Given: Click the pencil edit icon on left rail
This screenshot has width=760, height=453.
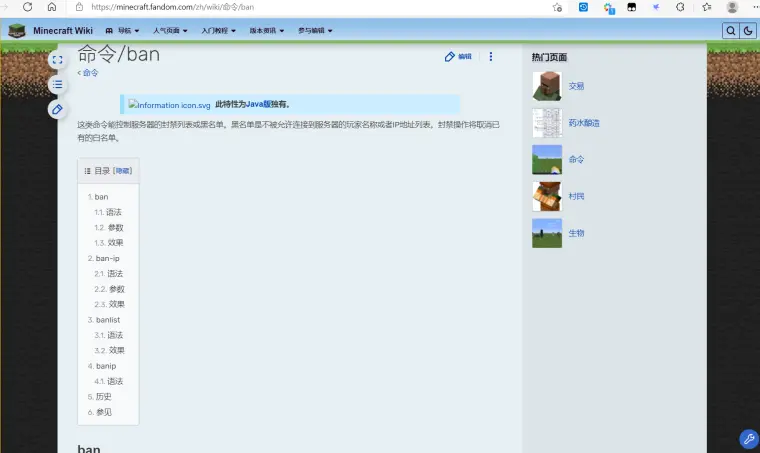Looking at the screenshot, I should (57, 109).
